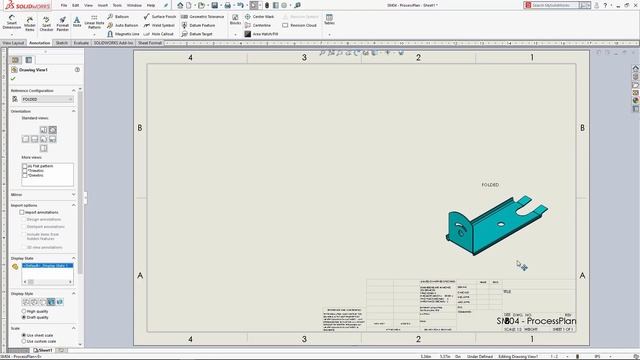Collapse the Display Style section
Viewport: 640px width, 360px height.
pyautogui.click(x=73, y=293)
